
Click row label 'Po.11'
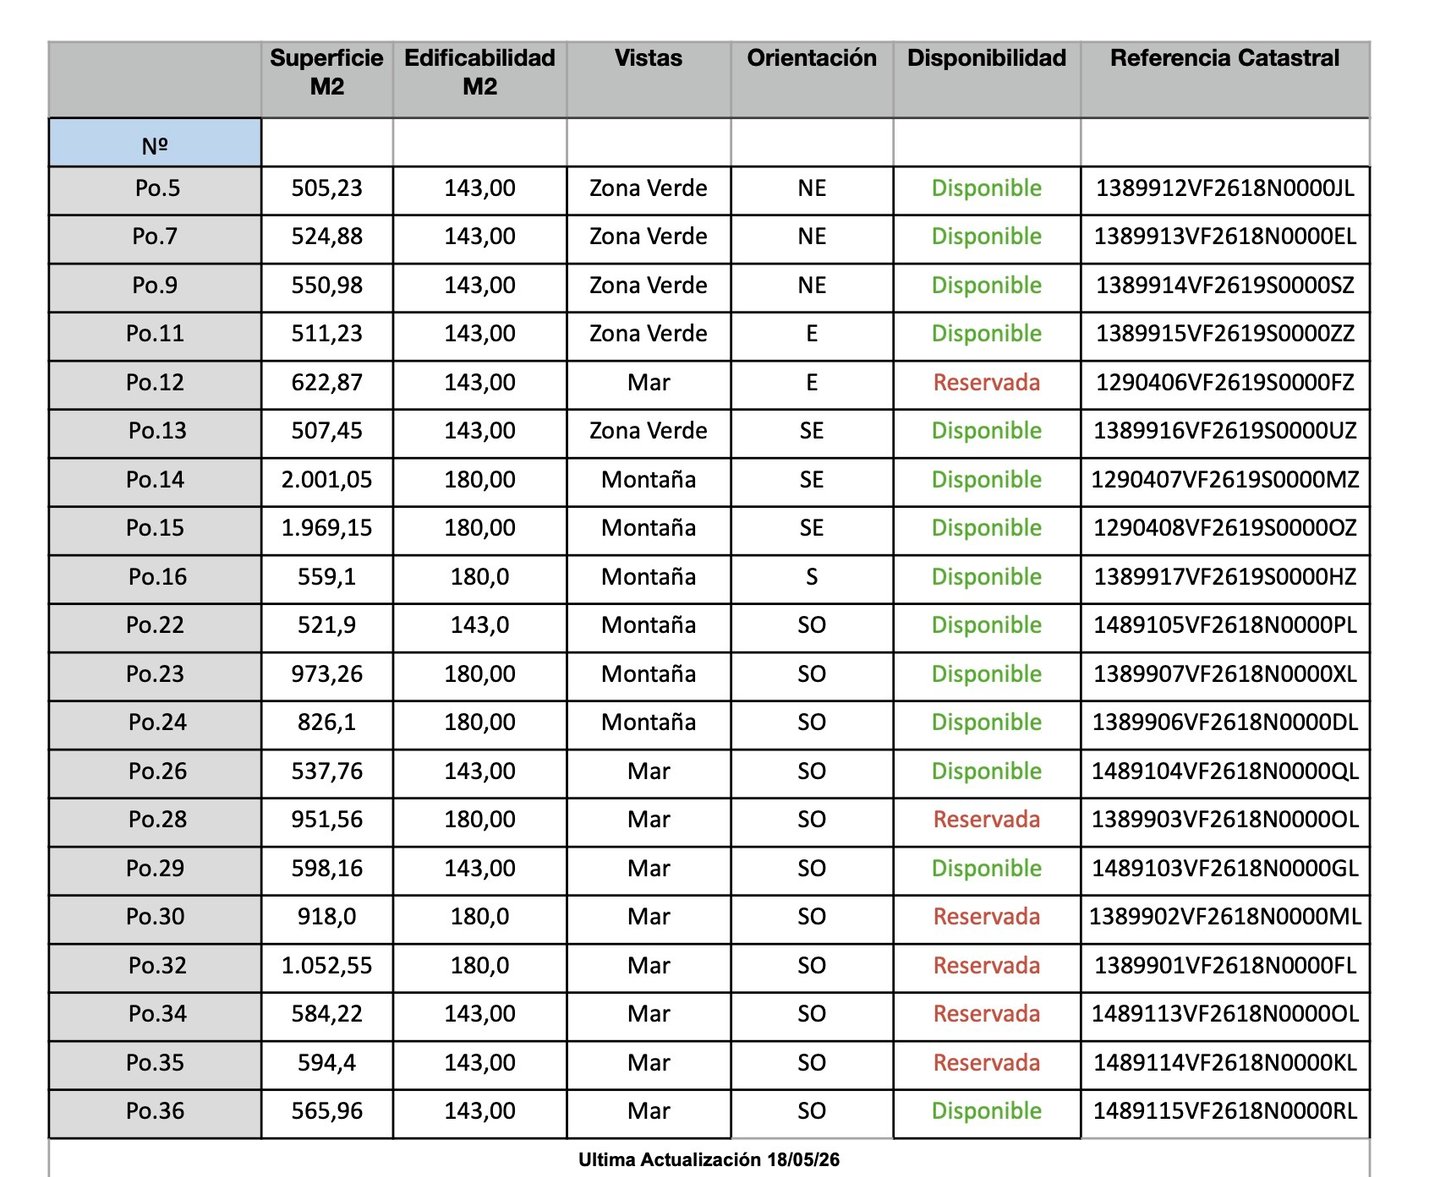[x=155, y=333]
